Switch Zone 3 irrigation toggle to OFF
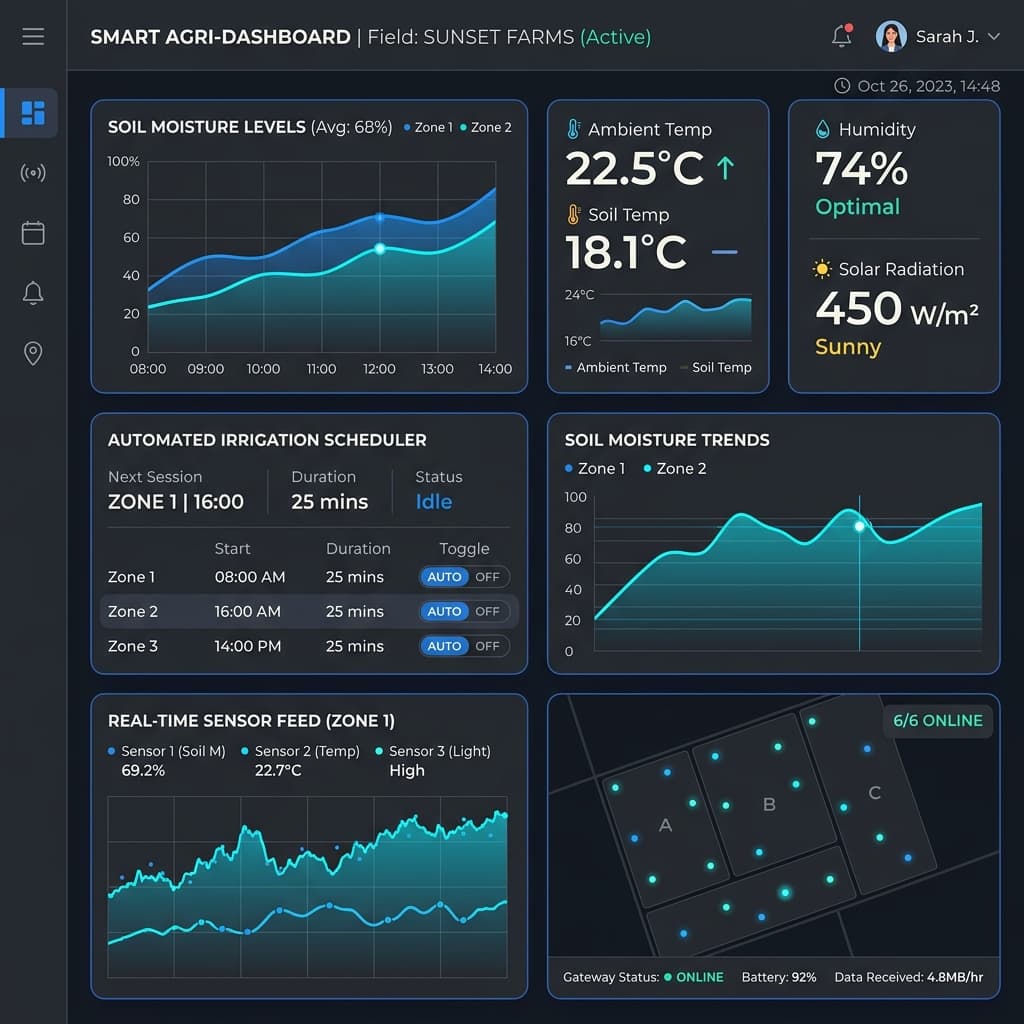This screenshot has width=1024, height=1024. 487,646
